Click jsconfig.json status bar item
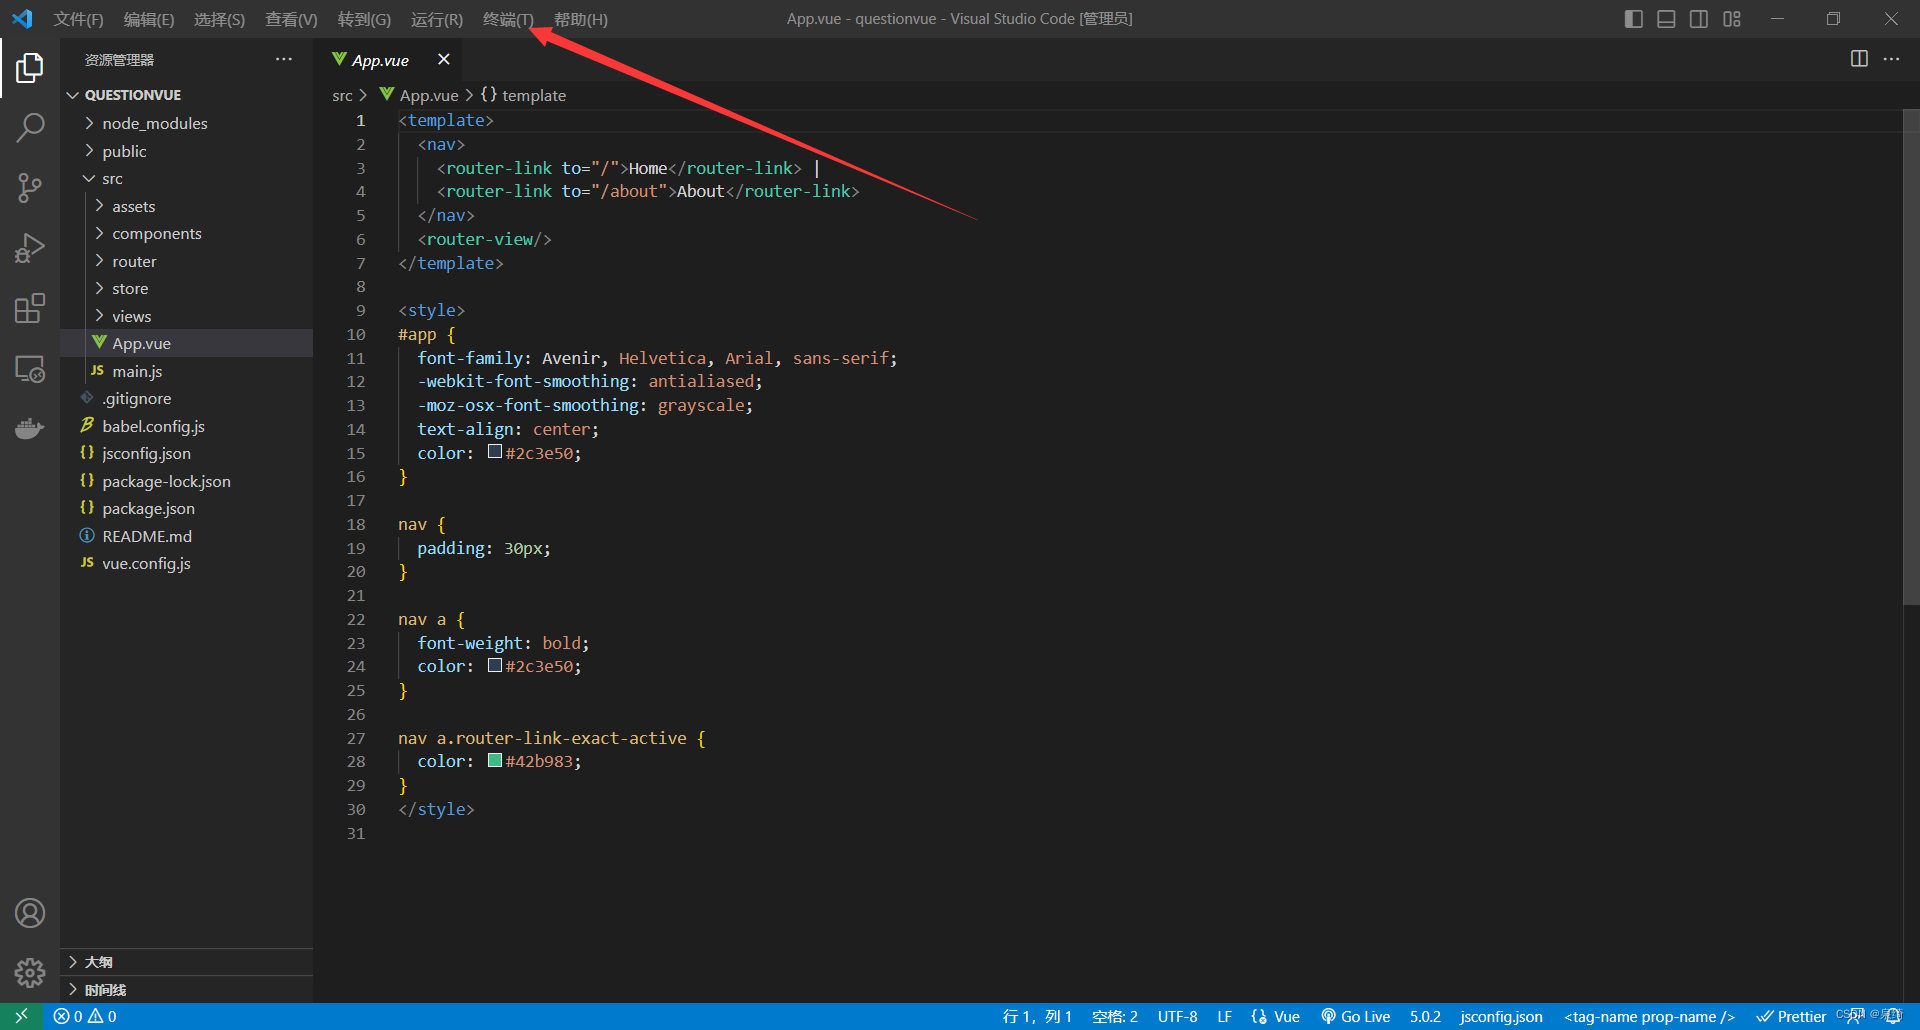 click(1501, 1016)
